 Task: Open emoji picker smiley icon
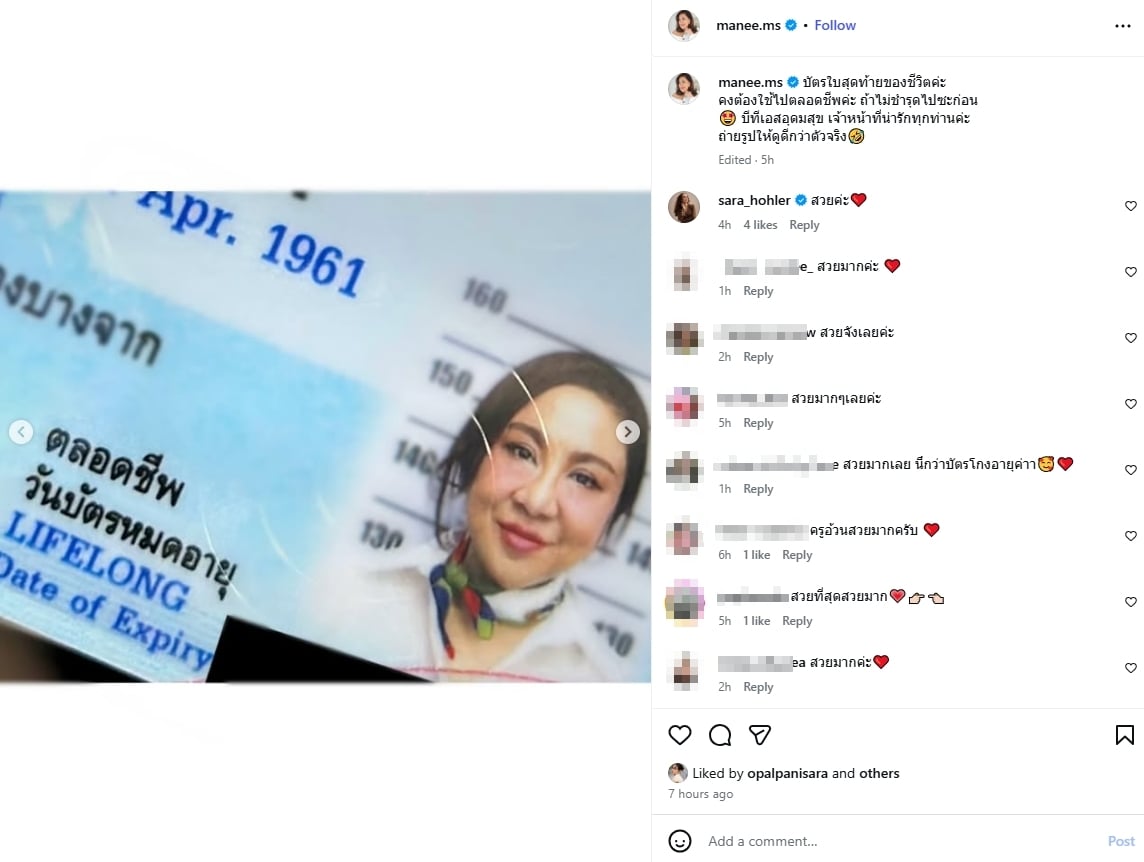coord(679,841)
